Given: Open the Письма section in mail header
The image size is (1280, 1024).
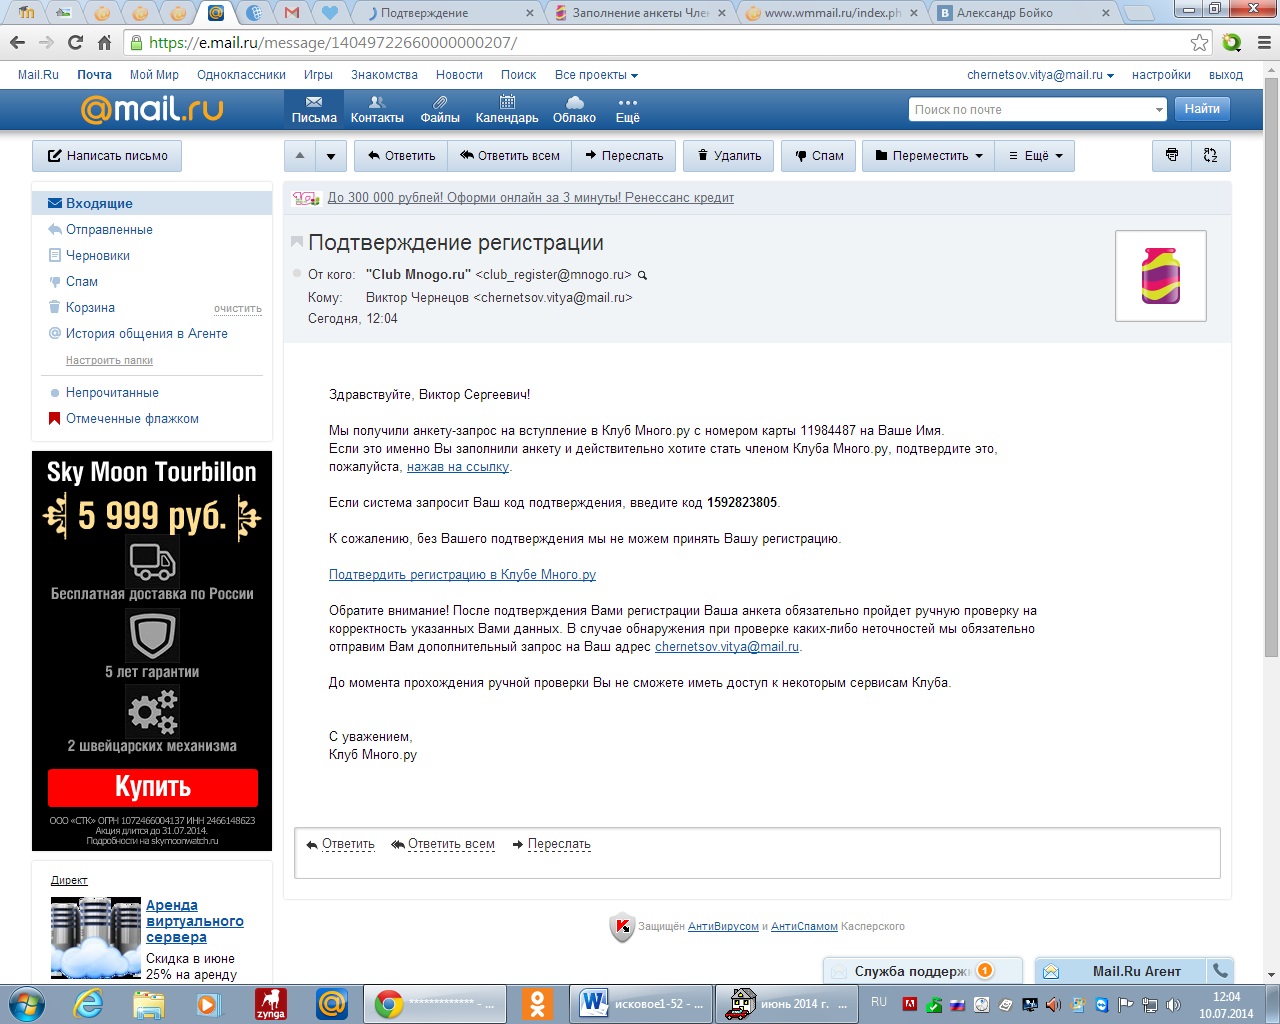Looking at the screenshot, I should pyautogui.click(x=314, y=110).
